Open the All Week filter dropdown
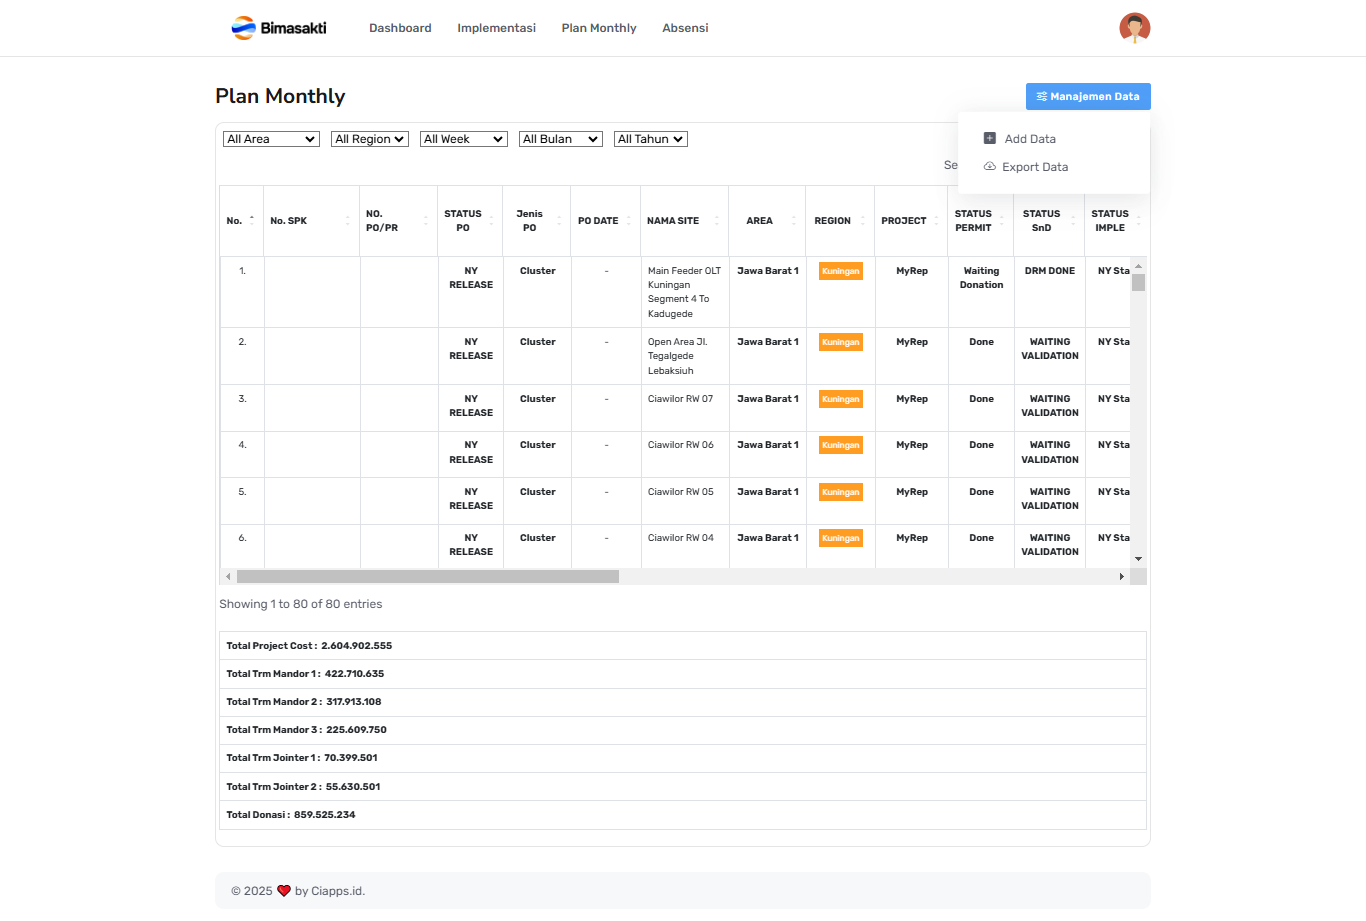This screenshot has width=1366, height=921. (463, 139)
